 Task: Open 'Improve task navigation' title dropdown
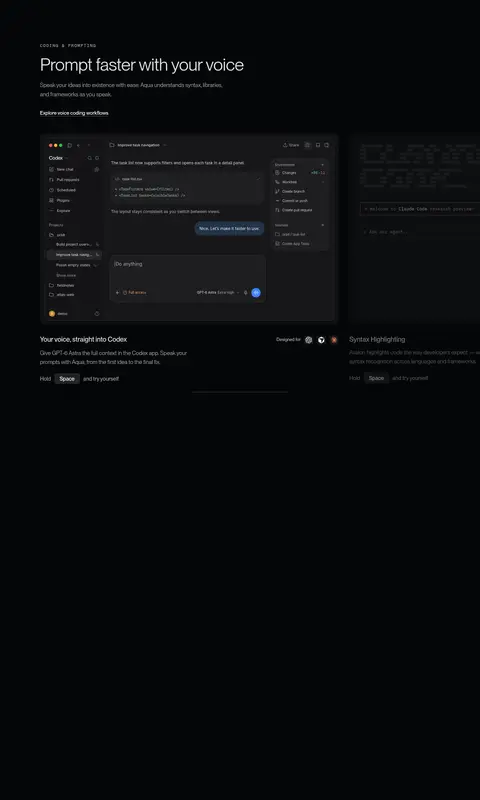click(138, 145)
